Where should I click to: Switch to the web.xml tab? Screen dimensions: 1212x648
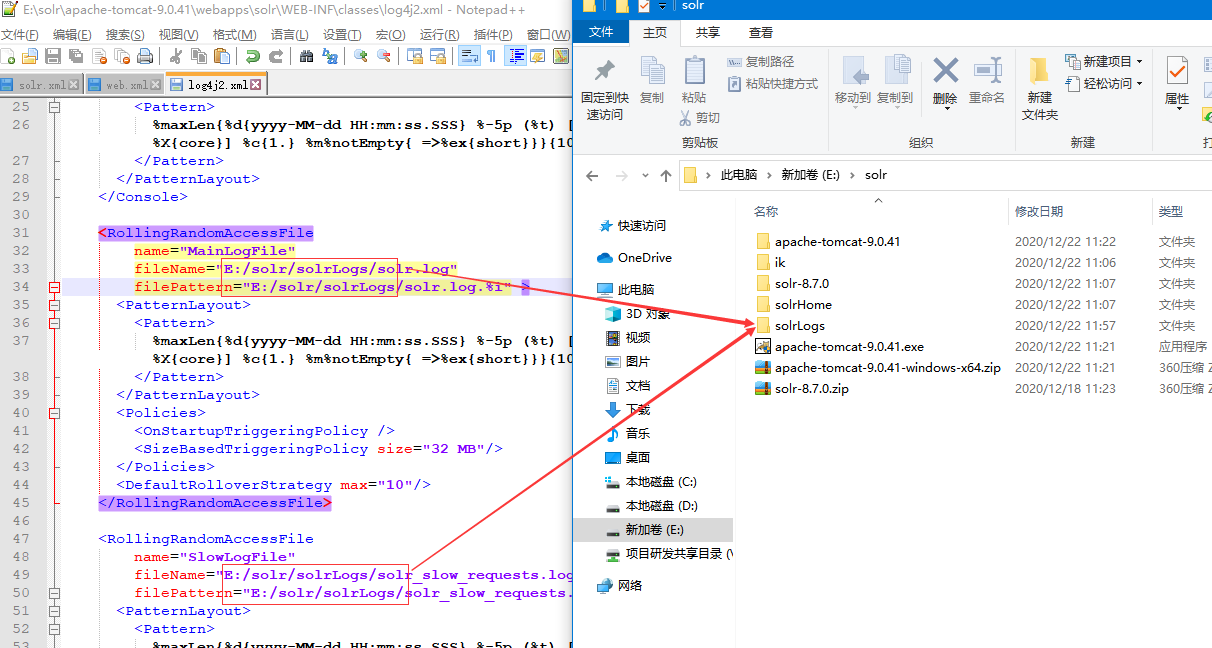click(x=123, y=85)
